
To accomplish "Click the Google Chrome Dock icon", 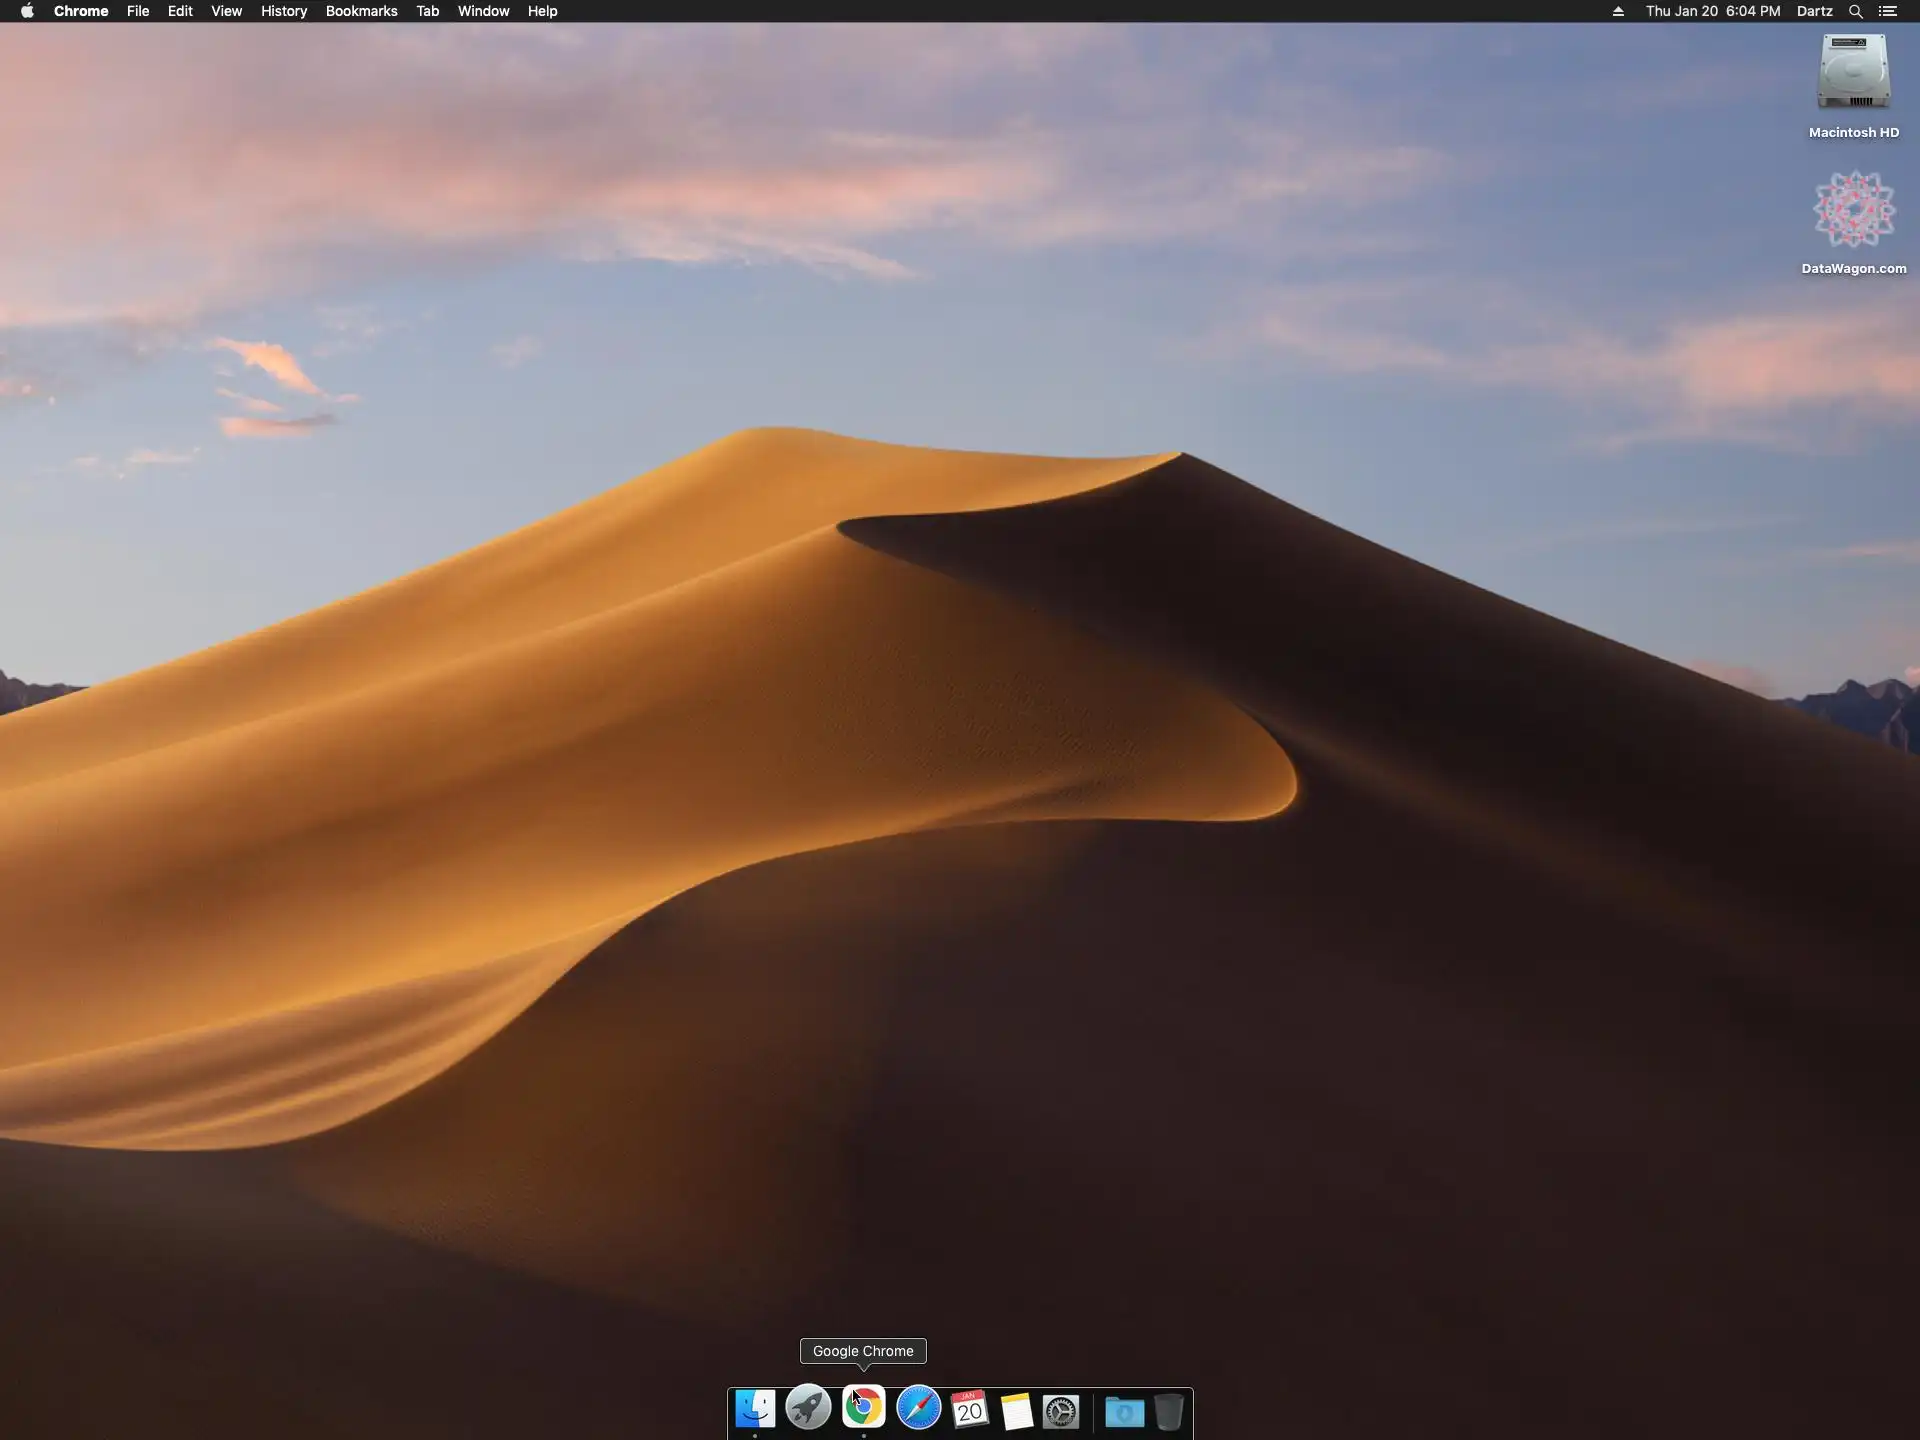I will pos(863,1408).
